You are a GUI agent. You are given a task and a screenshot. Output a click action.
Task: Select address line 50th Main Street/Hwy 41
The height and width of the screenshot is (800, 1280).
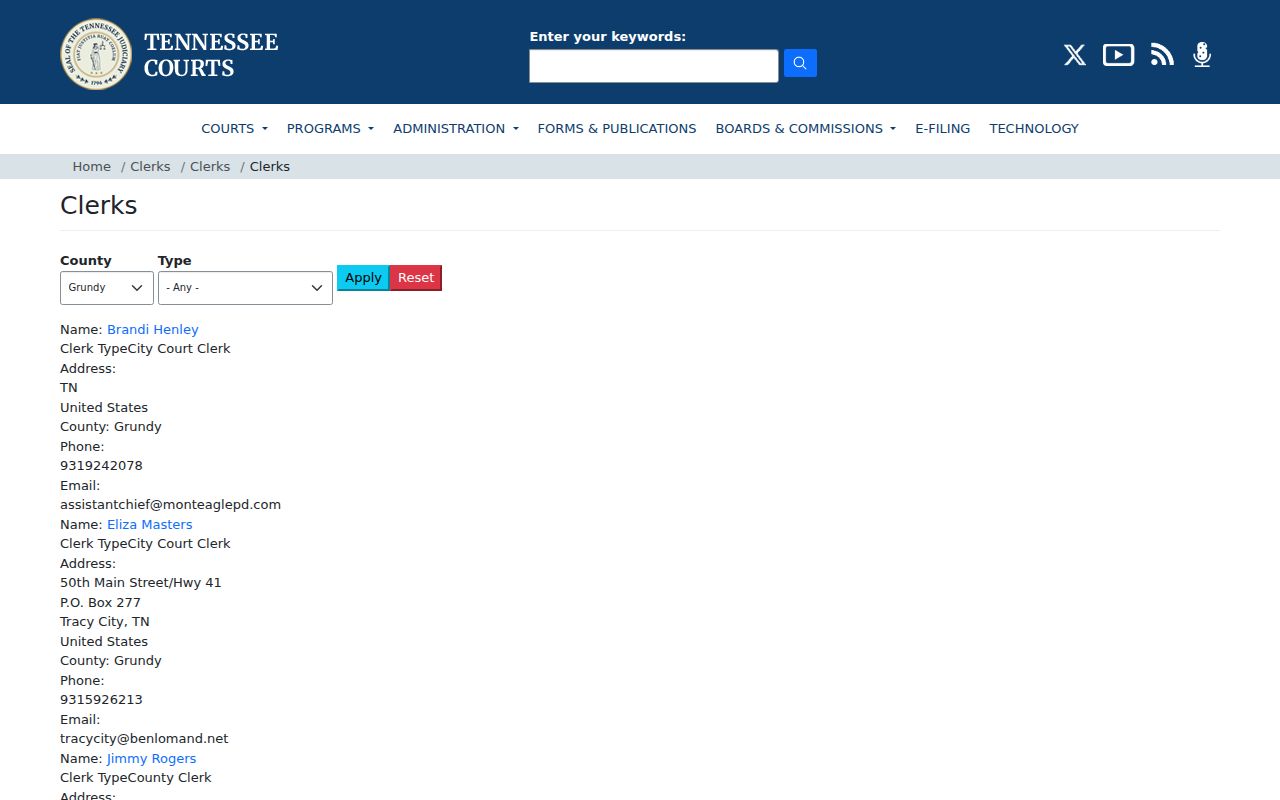point(141,582)
